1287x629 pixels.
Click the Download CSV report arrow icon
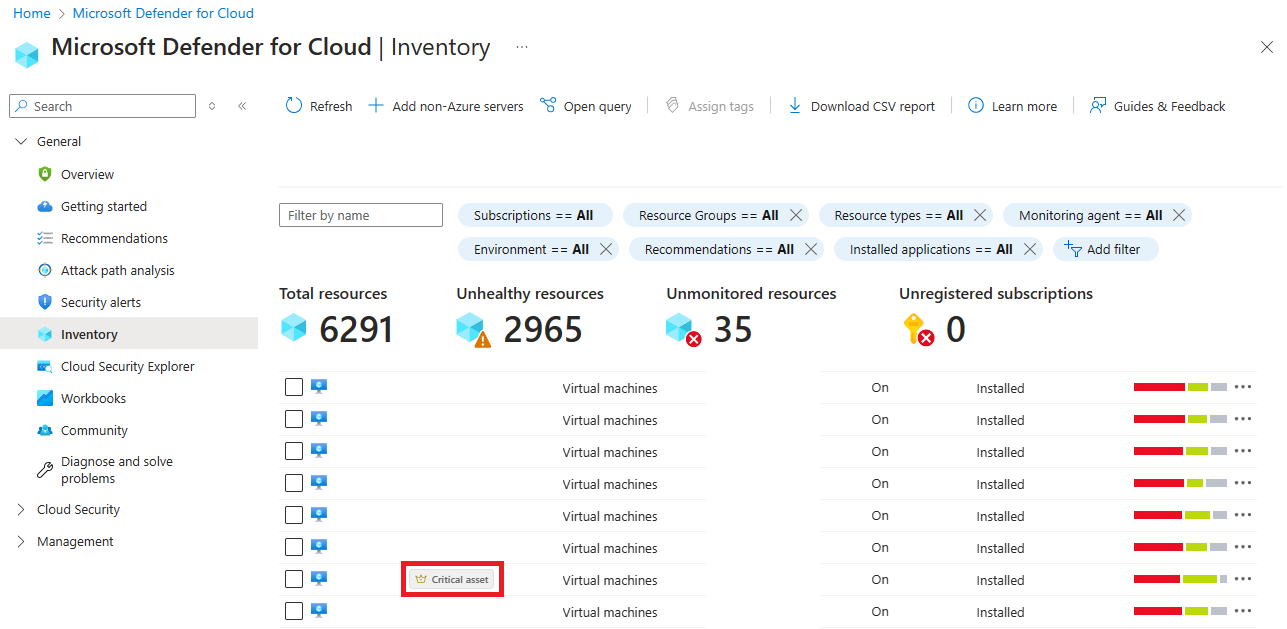(x=795, y=106)
